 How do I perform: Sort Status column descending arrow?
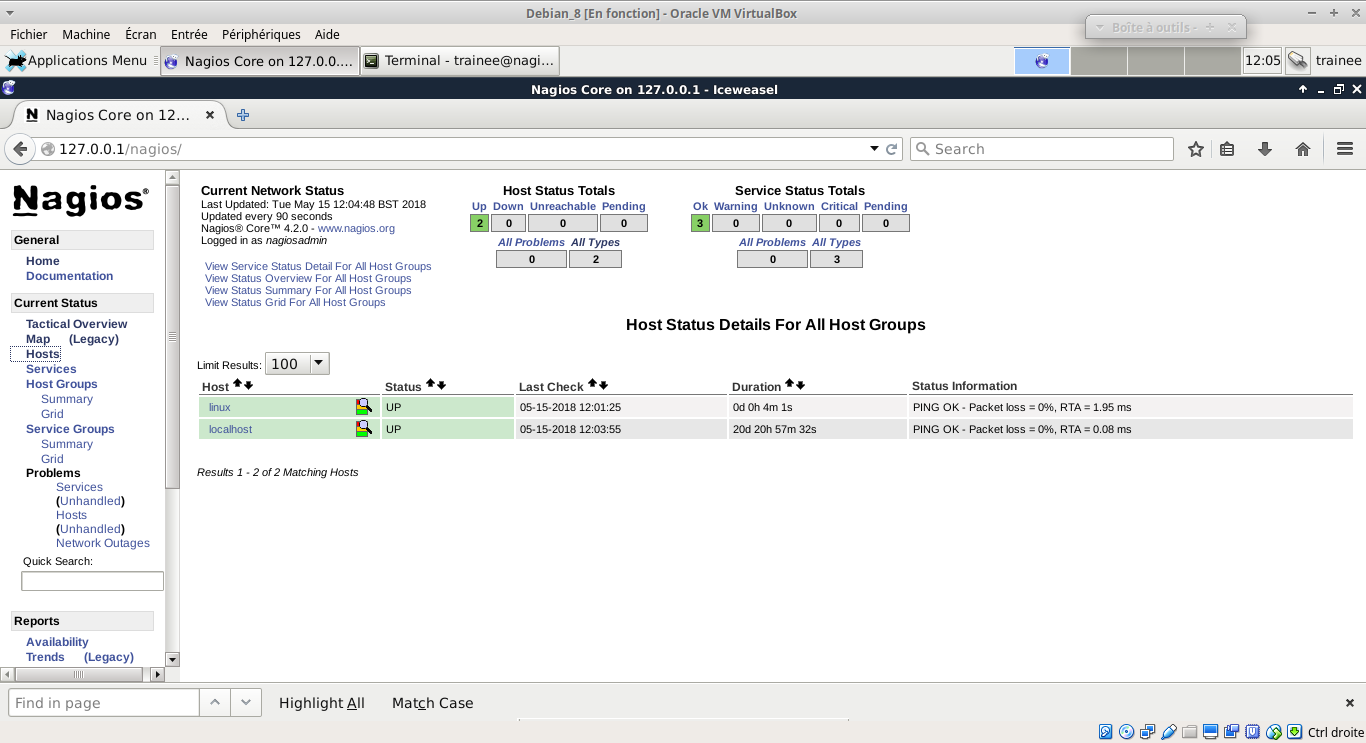click(441, 385)
